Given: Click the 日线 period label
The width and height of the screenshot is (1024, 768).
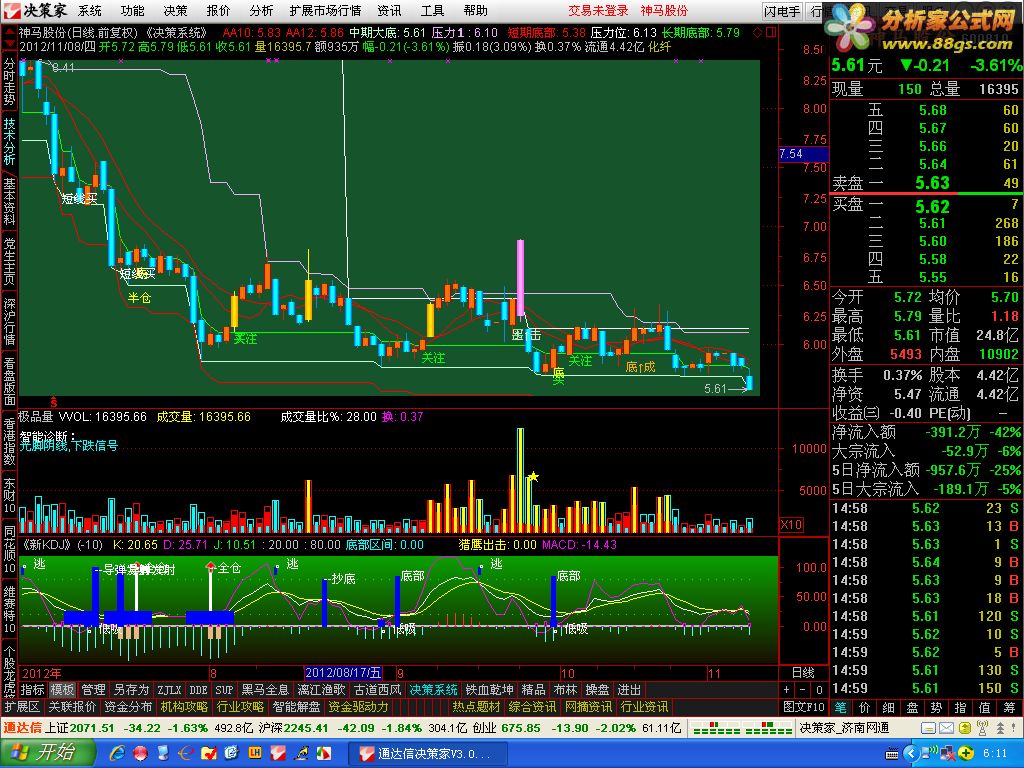Looking at the screenshot, I should [803, 673].
